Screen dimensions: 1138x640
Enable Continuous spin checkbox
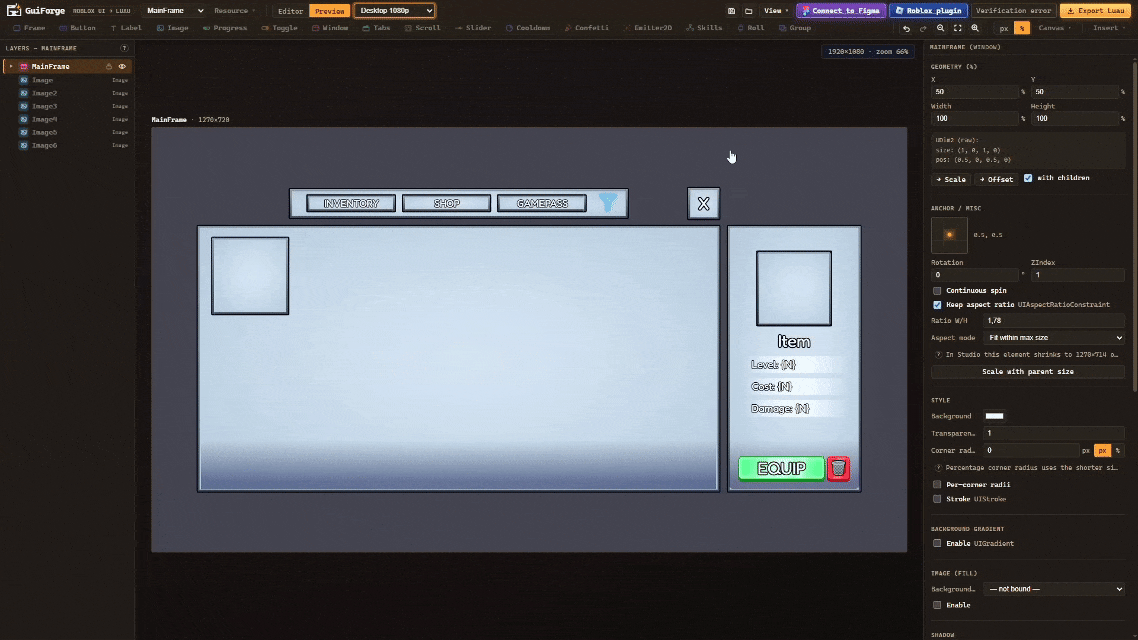[937, 290]
